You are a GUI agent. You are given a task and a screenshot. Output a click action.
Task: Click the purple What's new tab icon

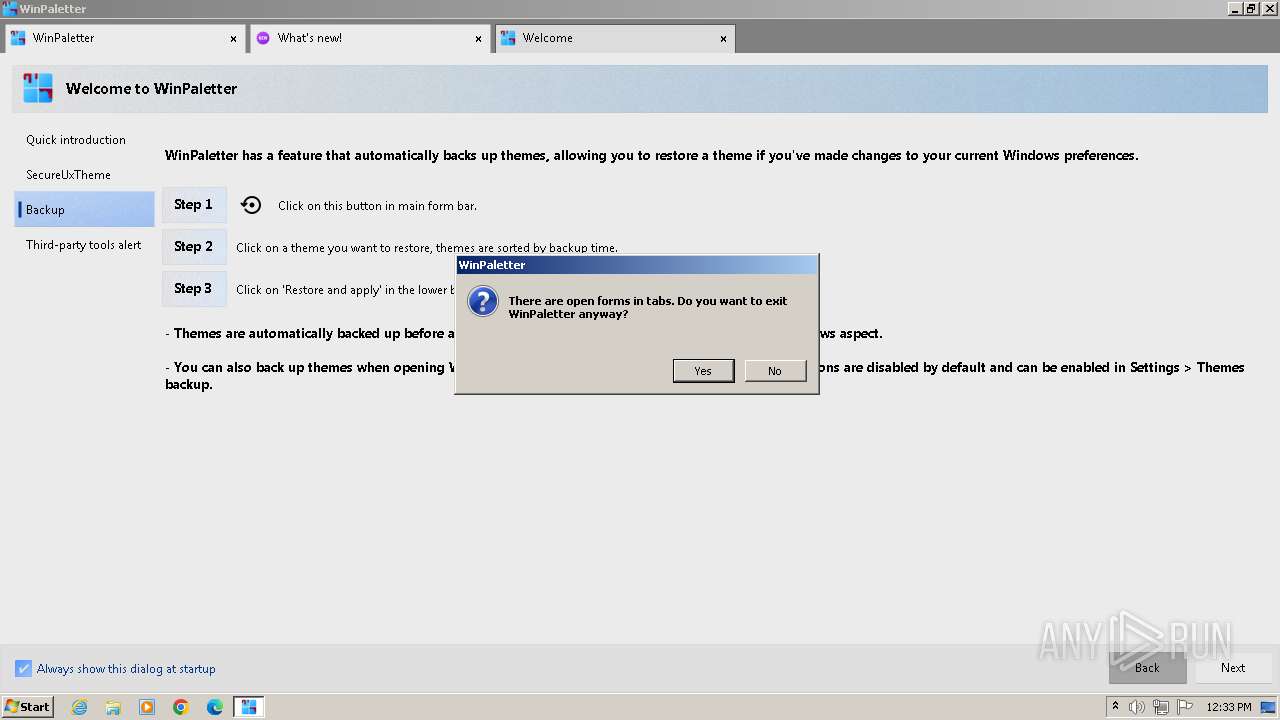click(263, 38)
